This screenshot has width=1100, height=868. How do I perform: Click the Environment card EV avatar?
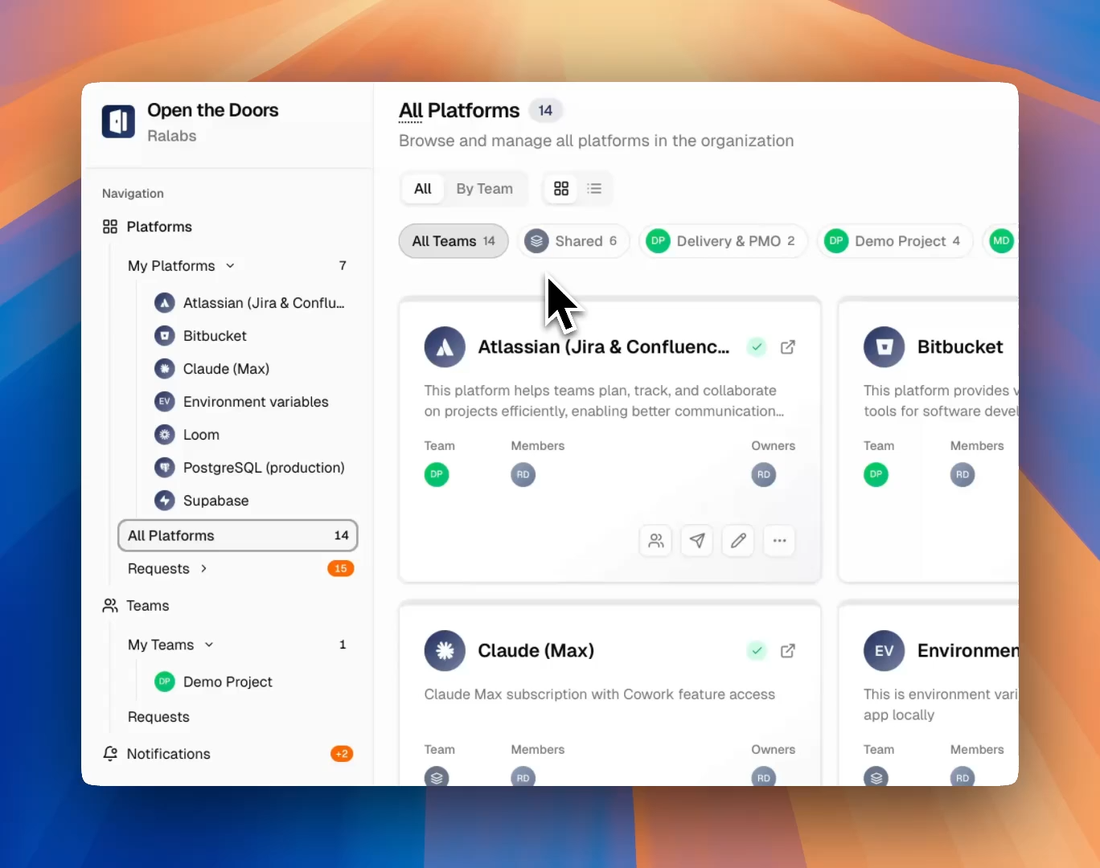click(884, 651)
